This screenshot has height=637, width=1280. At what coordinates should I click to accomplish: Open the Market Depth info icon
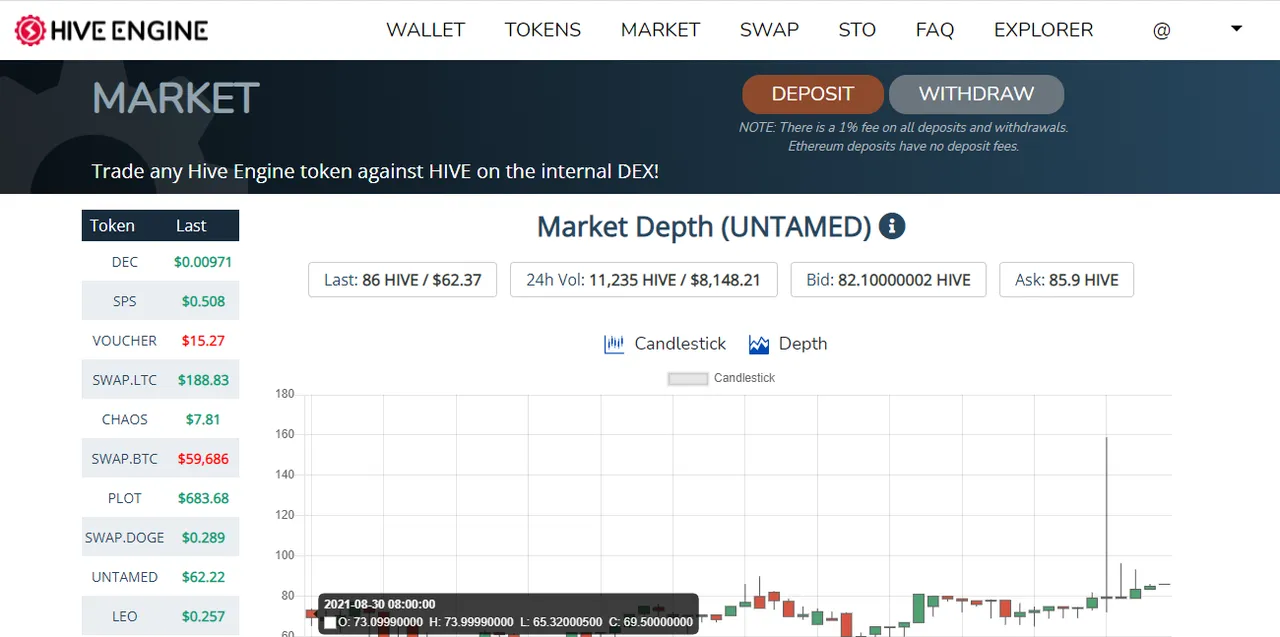click(x=892, y=226)
